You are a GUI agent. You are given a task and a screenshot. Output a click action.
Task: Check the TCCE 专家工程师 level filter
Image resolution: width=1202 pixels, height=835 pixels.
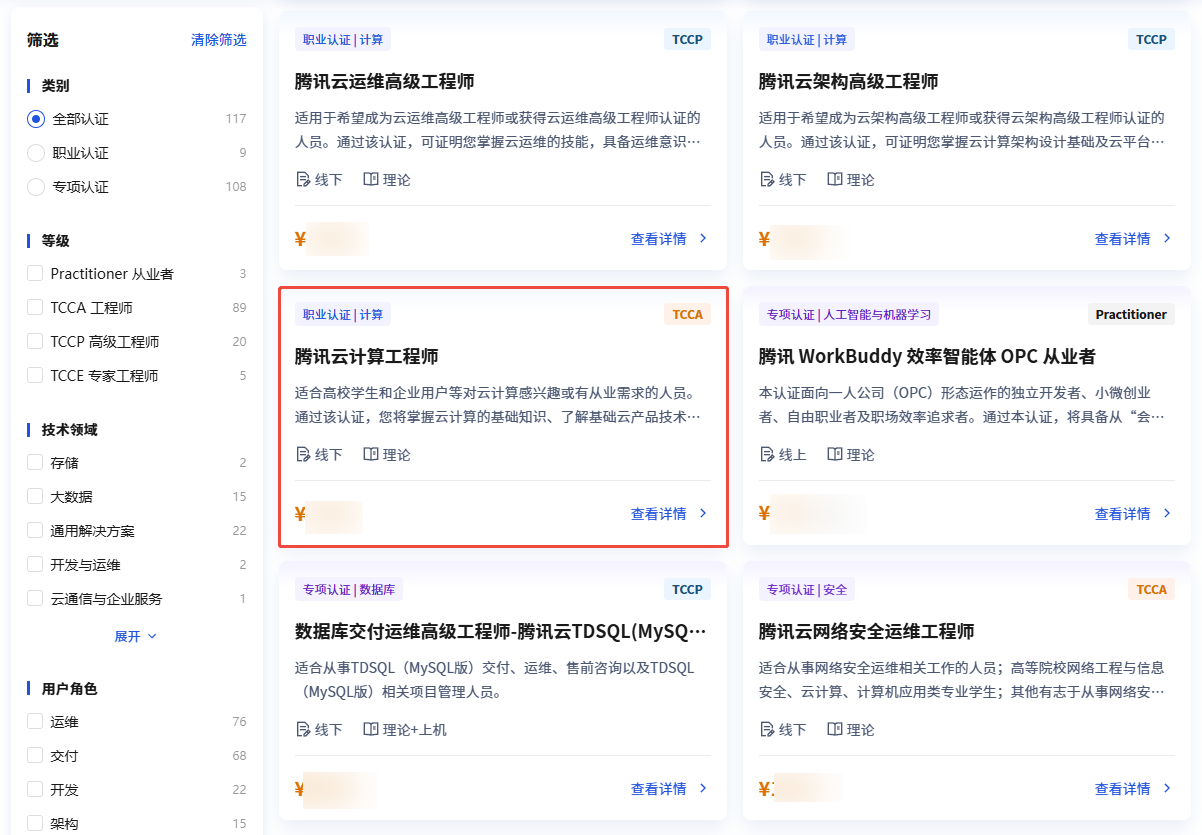point(35,376)
